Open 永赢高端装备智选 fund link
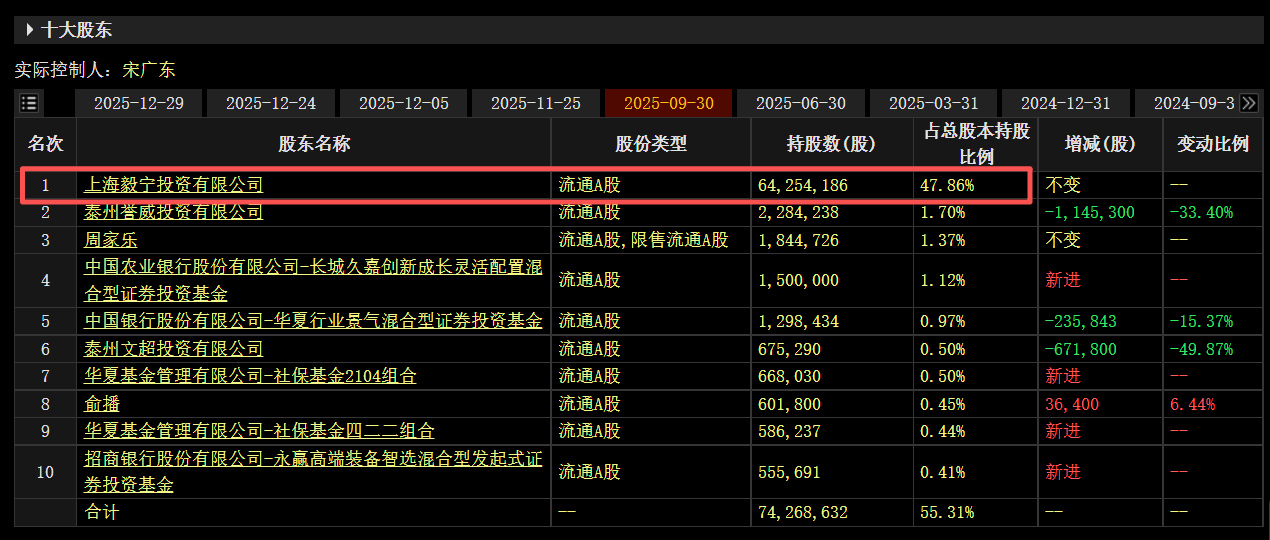 point(313,472)
